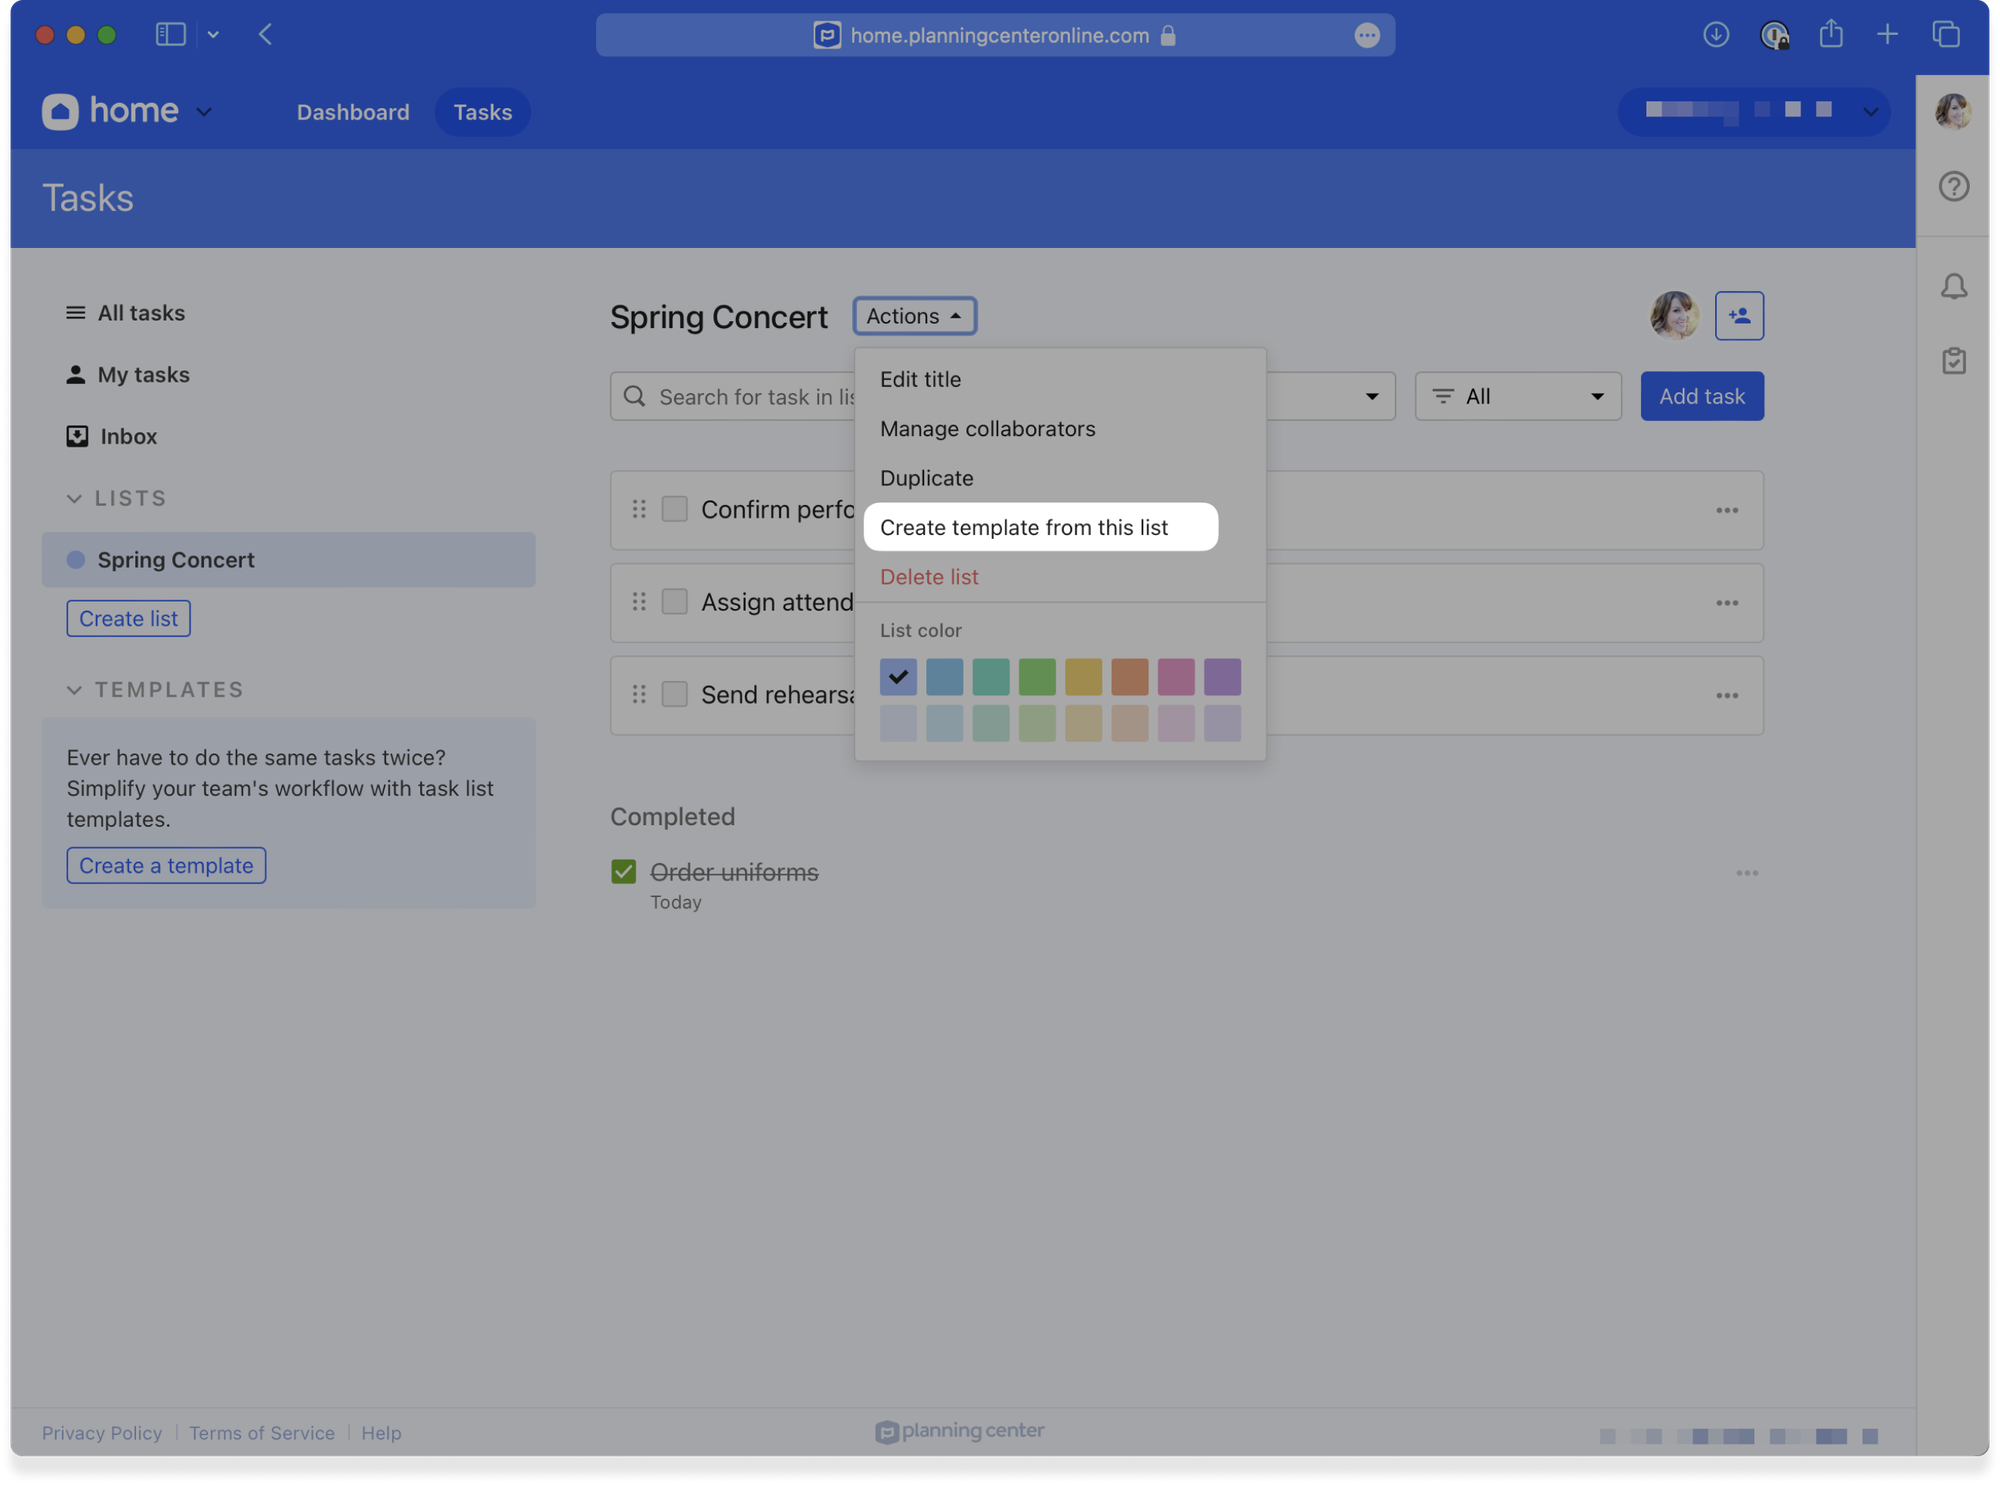Click three-dot menu for Order uniforms
Viewport: 2000px width, 1485px height.
point(1746,873)
